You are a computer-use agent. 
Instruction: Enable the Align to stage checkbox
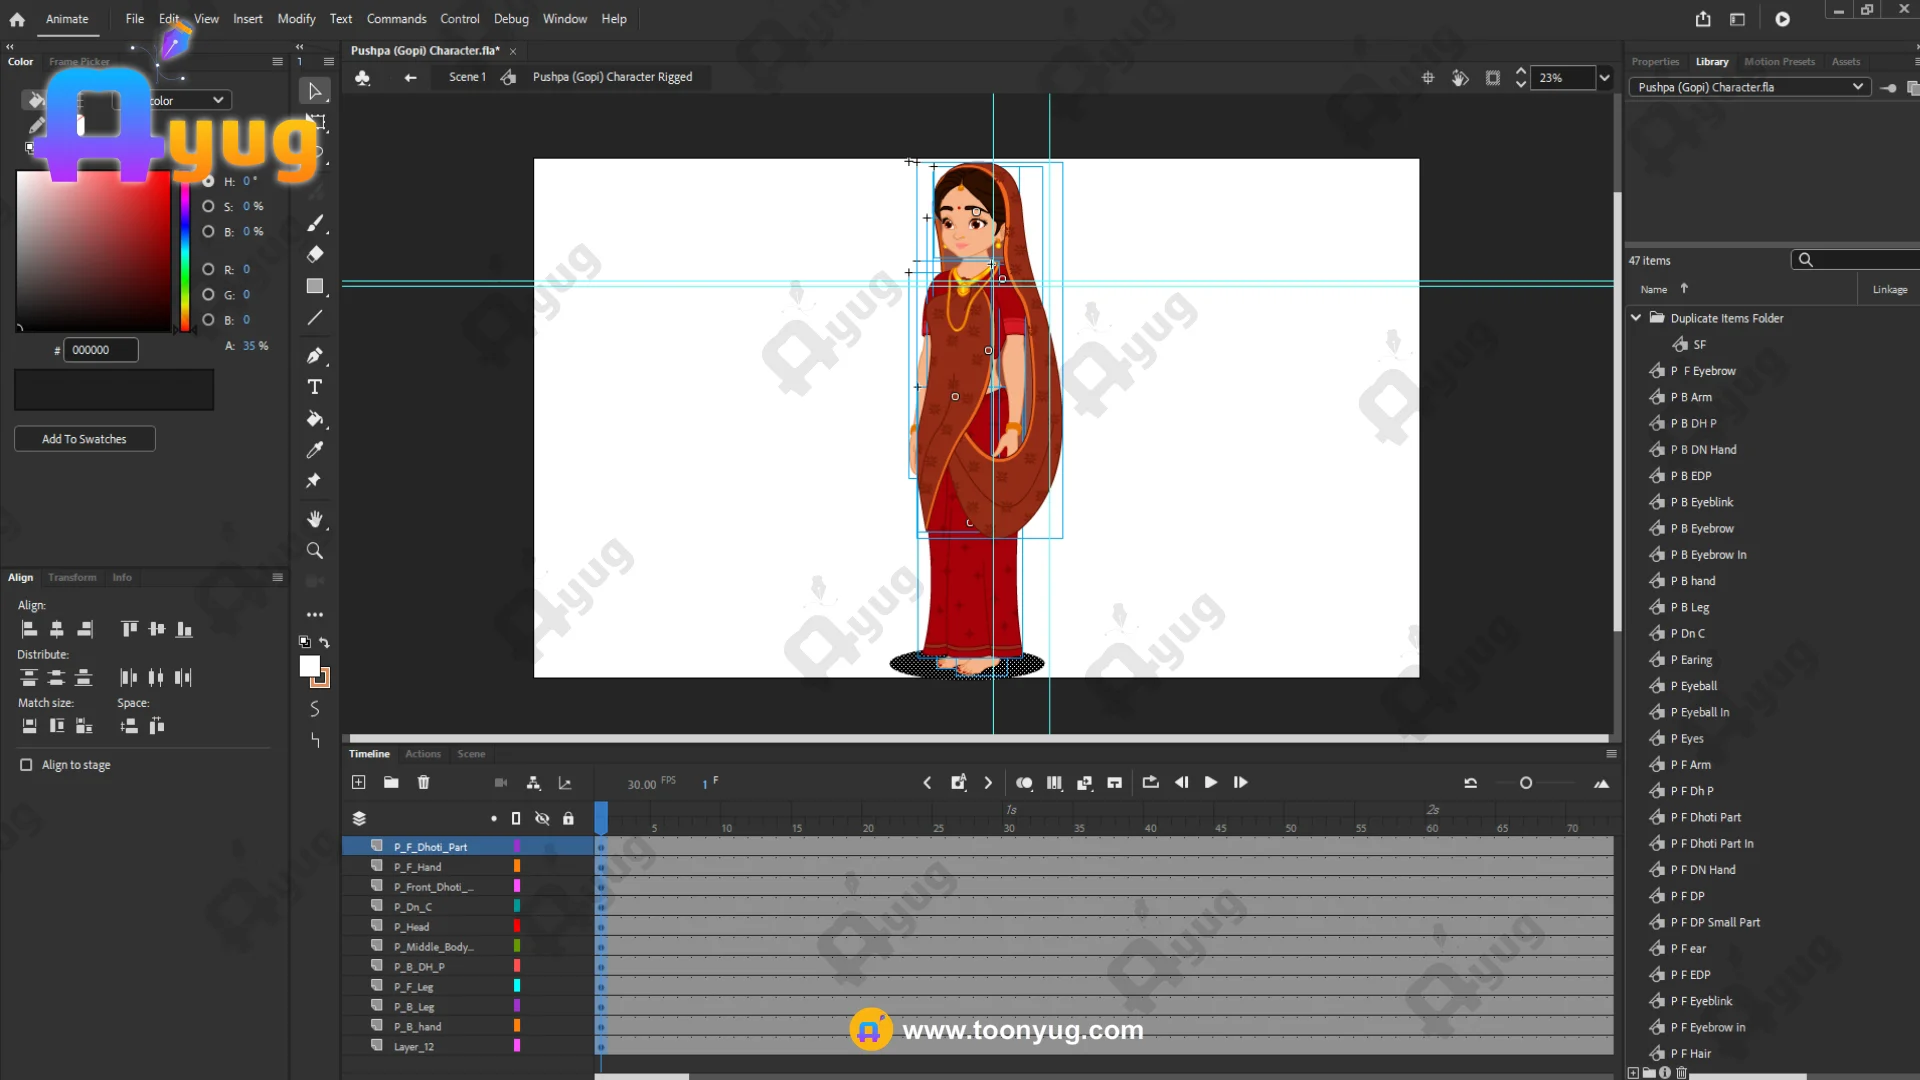(26, 765)
